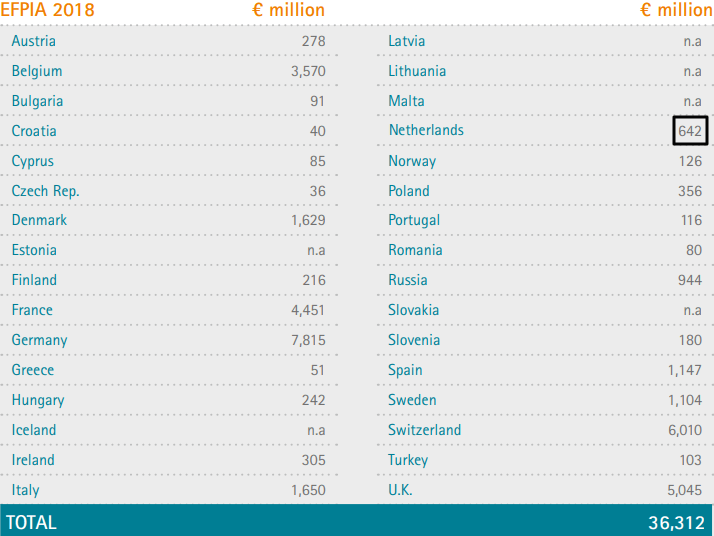This screenshot has height=536, width=714.
Task: Click the Sweden value 1,104
Action: coord(684,400)
